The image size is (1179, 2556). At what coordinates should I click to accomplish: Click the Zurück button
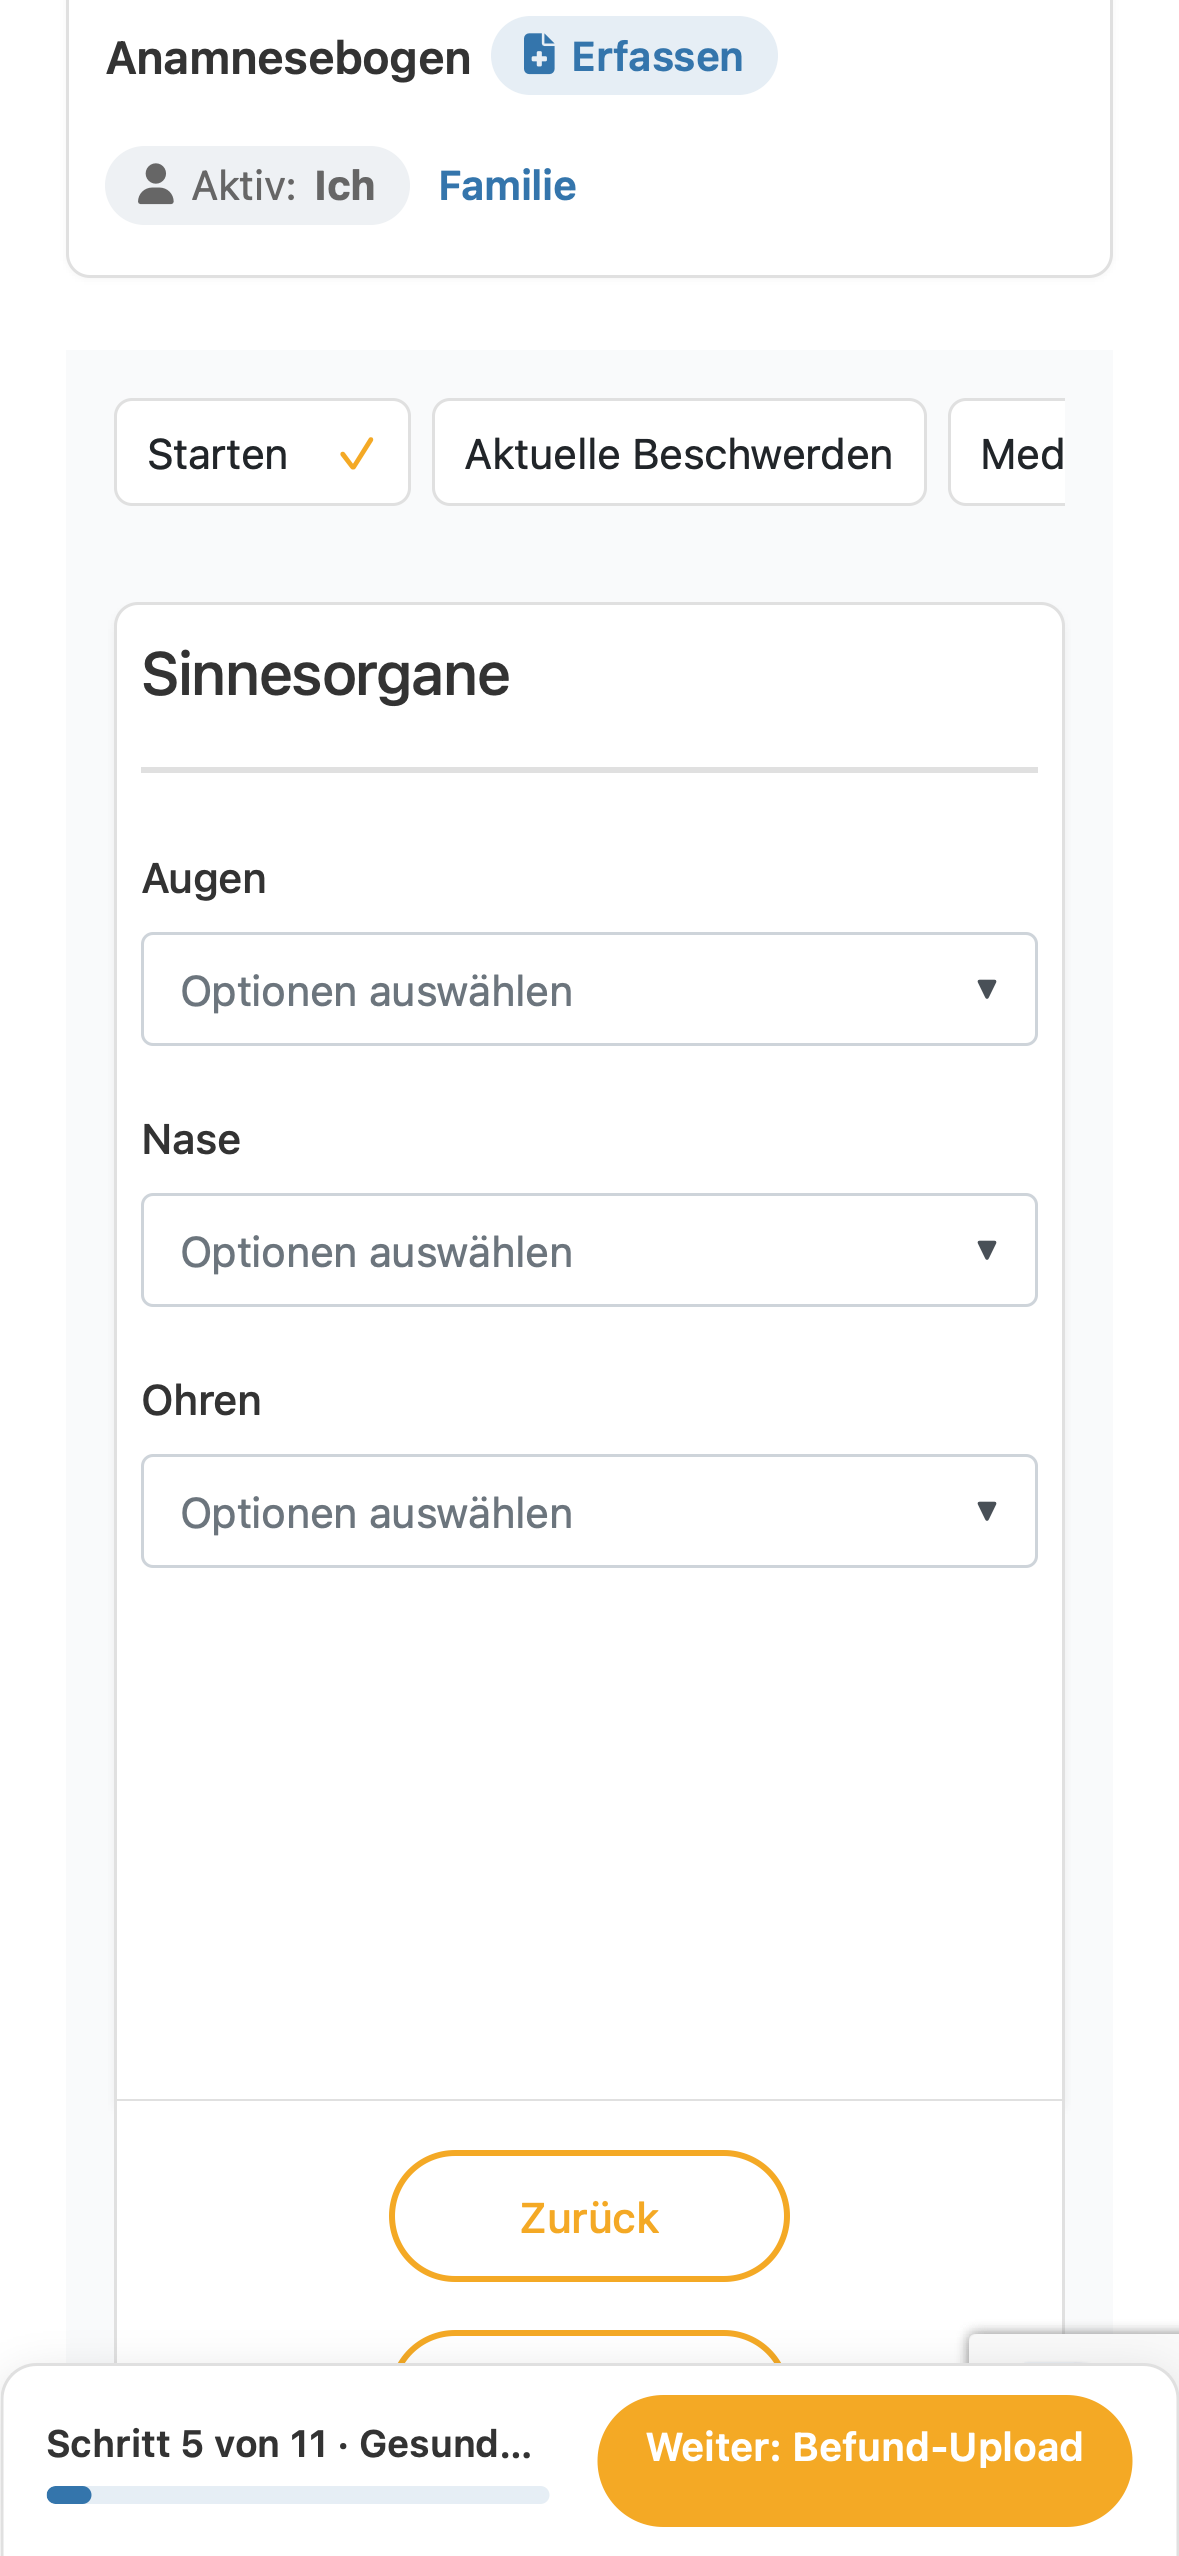pos(589,2216)
